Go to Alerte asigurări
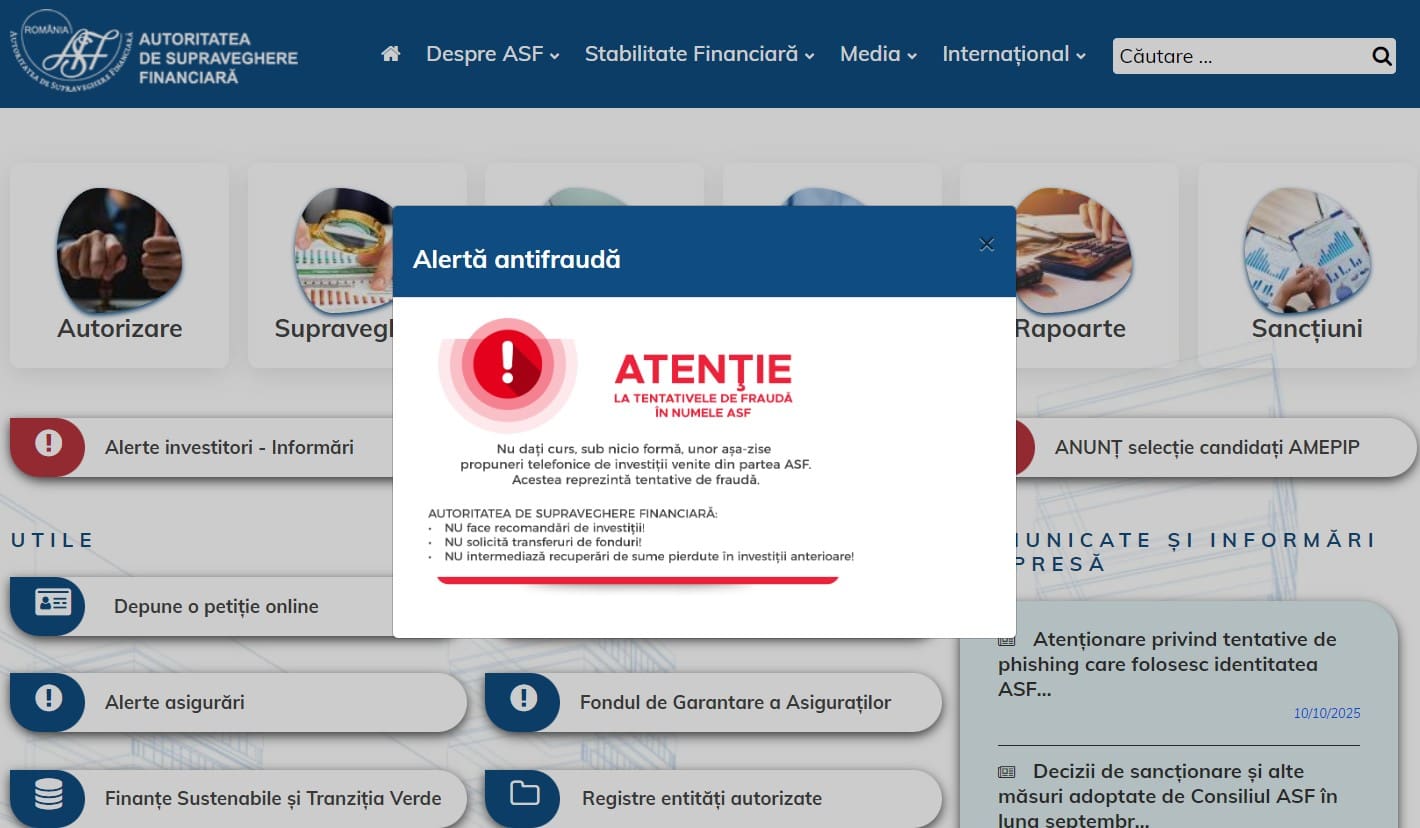1420x828 pixels. coord(175,702)
